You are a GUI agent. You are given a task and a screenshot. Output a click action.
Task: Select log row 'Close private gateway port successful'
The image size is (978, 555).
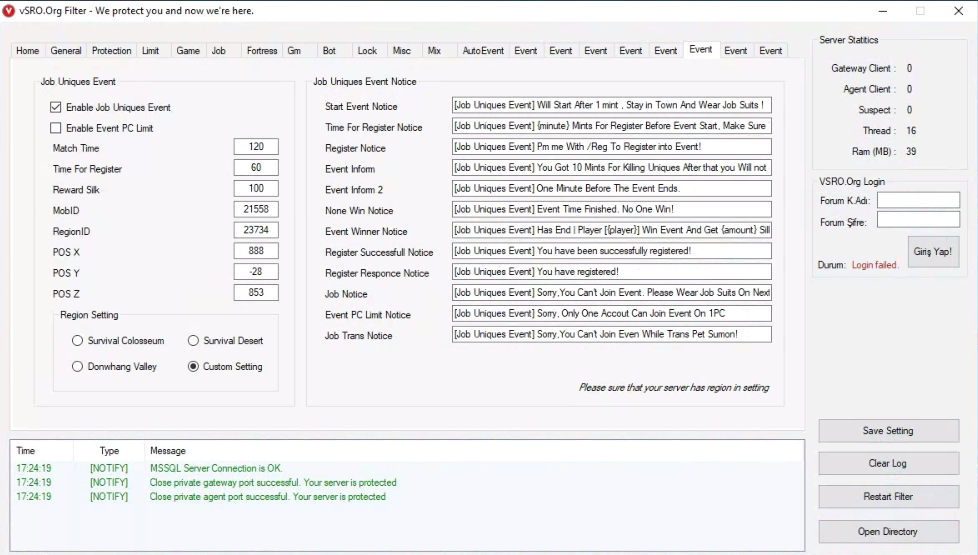click(407, 483)
